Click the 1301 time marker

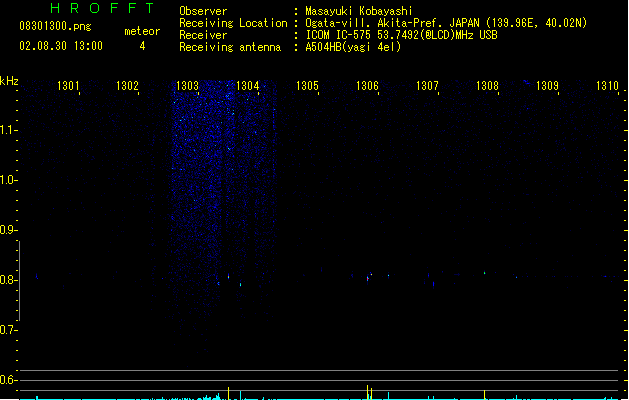(x=68, y=86)
